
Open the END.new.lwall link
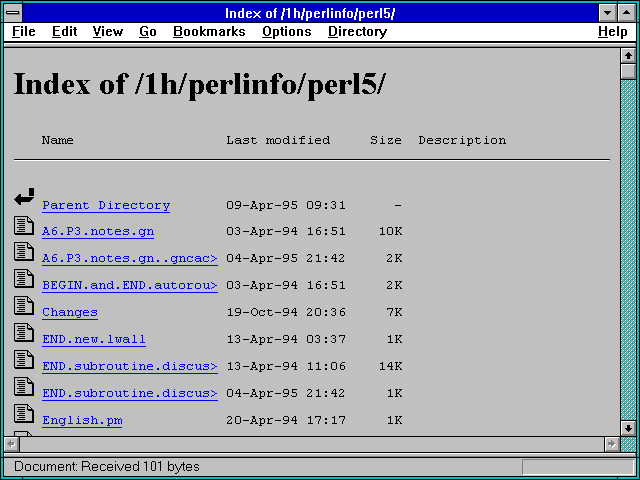pos(94,339)
